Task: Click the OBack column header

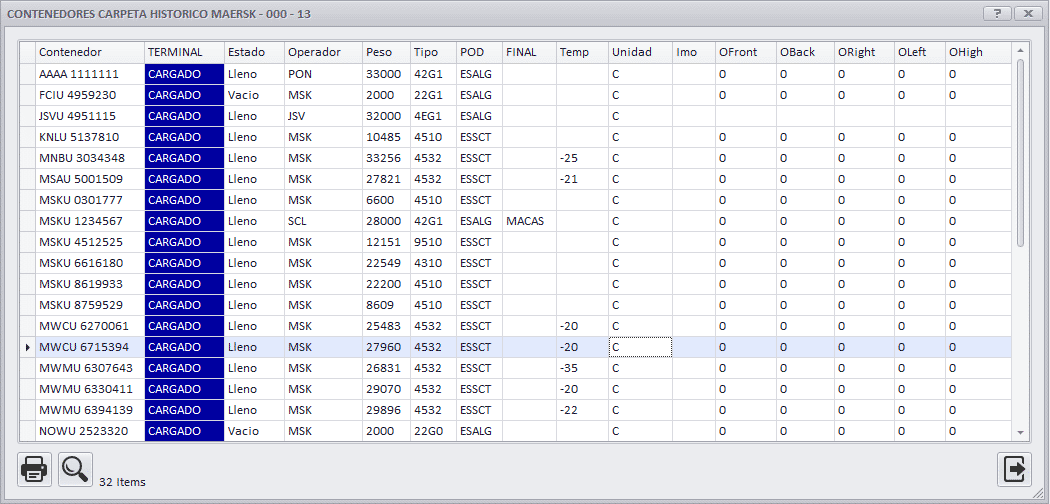Action: (805, 52)
